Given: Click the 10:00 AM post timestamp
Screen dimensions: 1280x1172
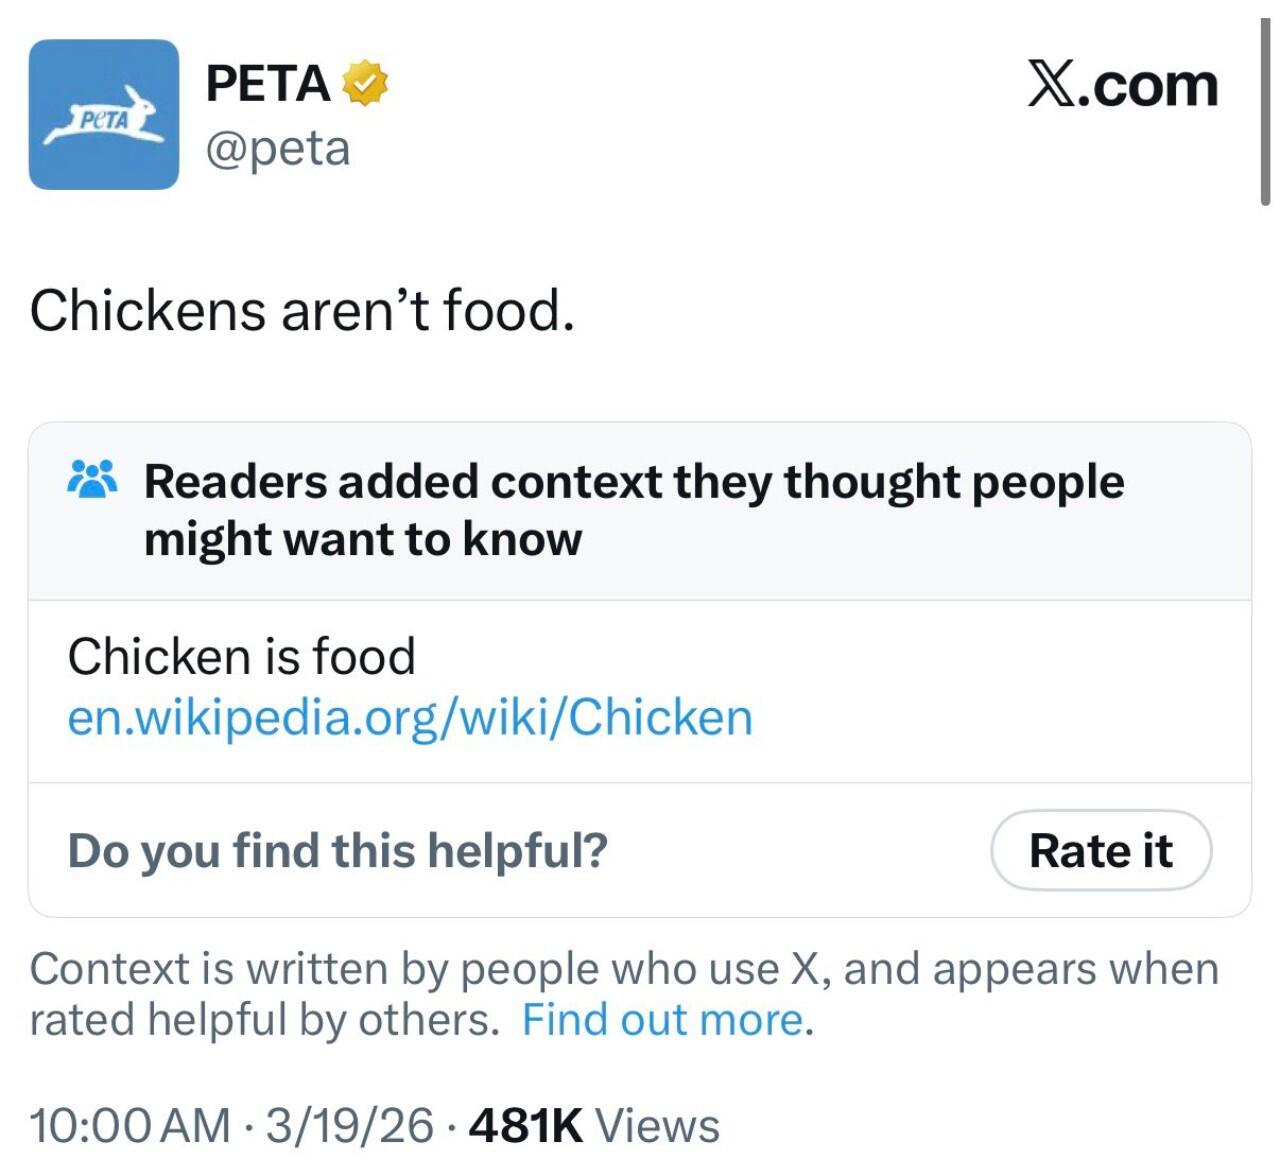Looking at the screenshot, I should pyautogui.click(x=130, y=1125).
